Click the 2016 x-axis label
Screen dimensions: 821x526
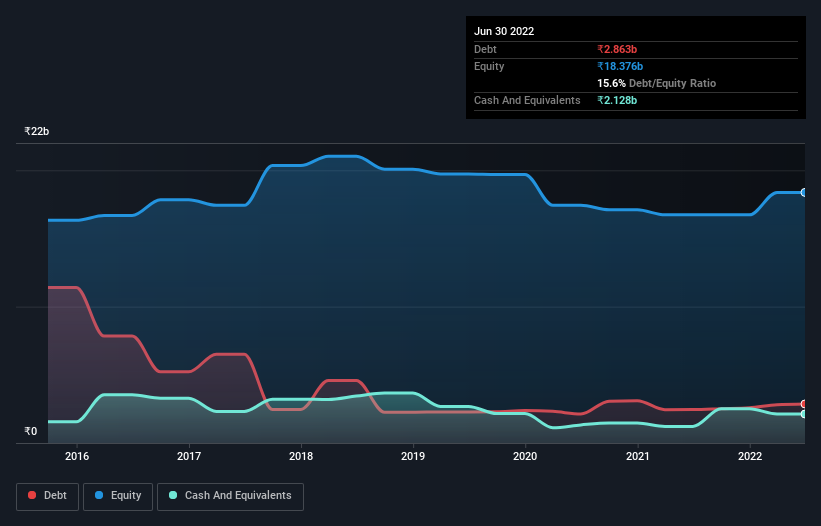pos(77,456)
